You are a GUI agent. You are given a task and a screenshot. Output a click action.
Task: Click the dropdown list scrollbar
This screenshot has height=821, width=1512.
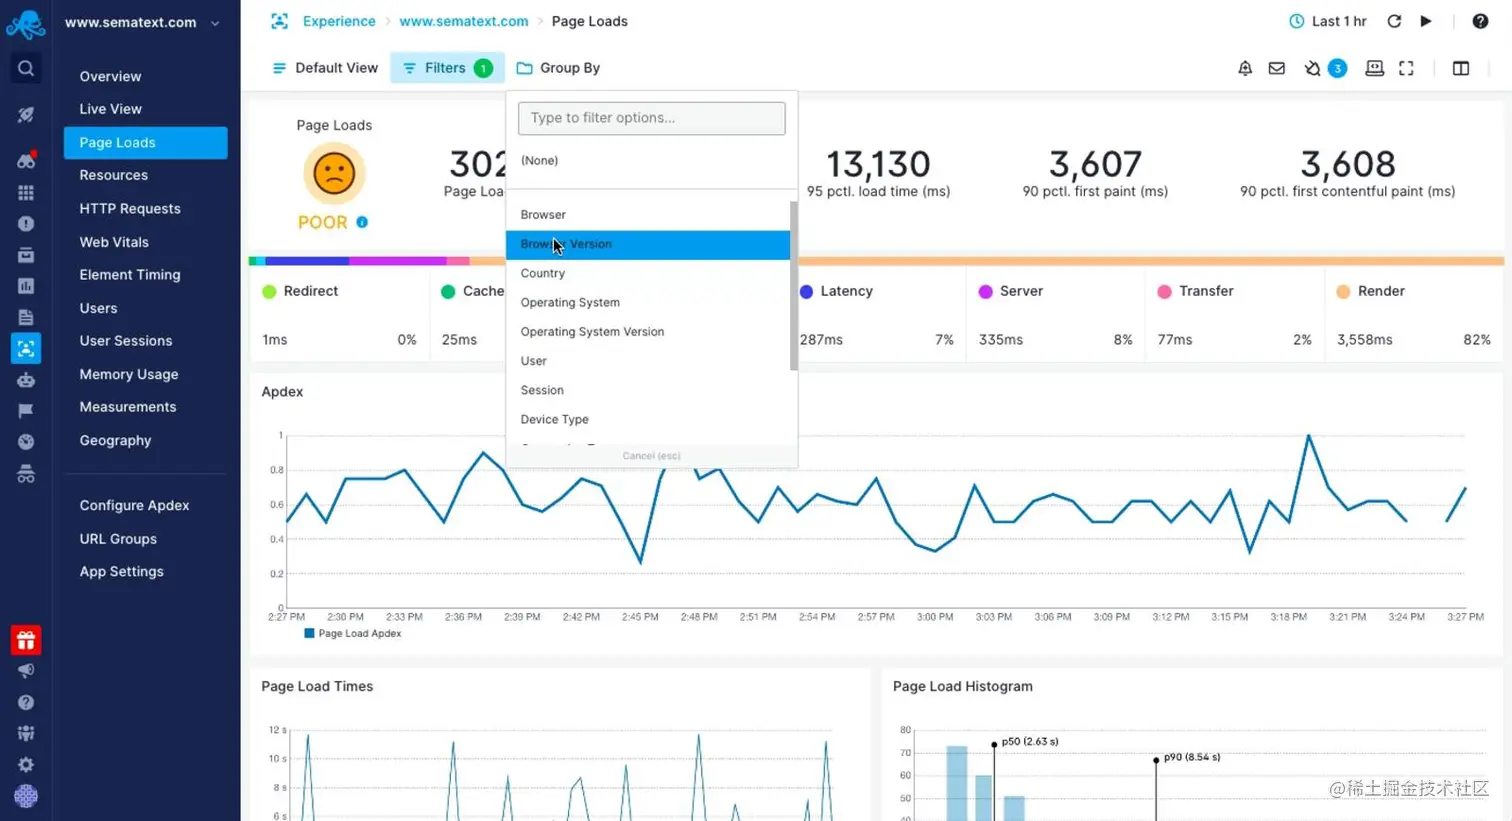point(794,286)
